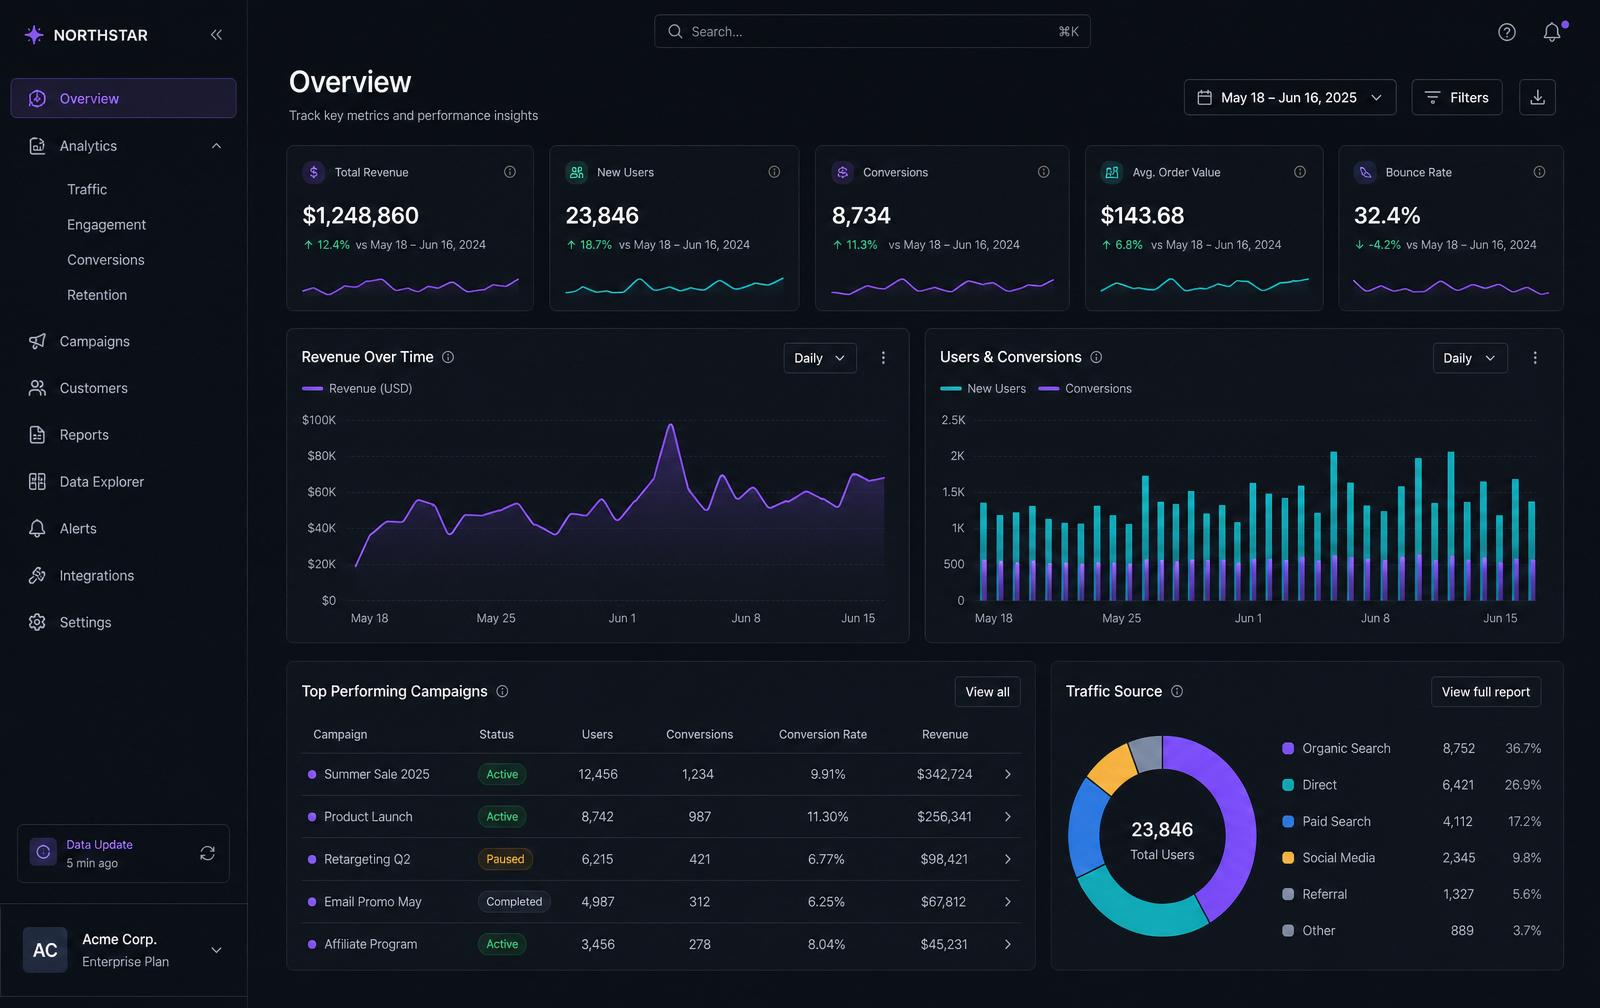Click Organic Search purple legend swatch
Viewport: 1600px width, 1008px height.
[1288, 748]
